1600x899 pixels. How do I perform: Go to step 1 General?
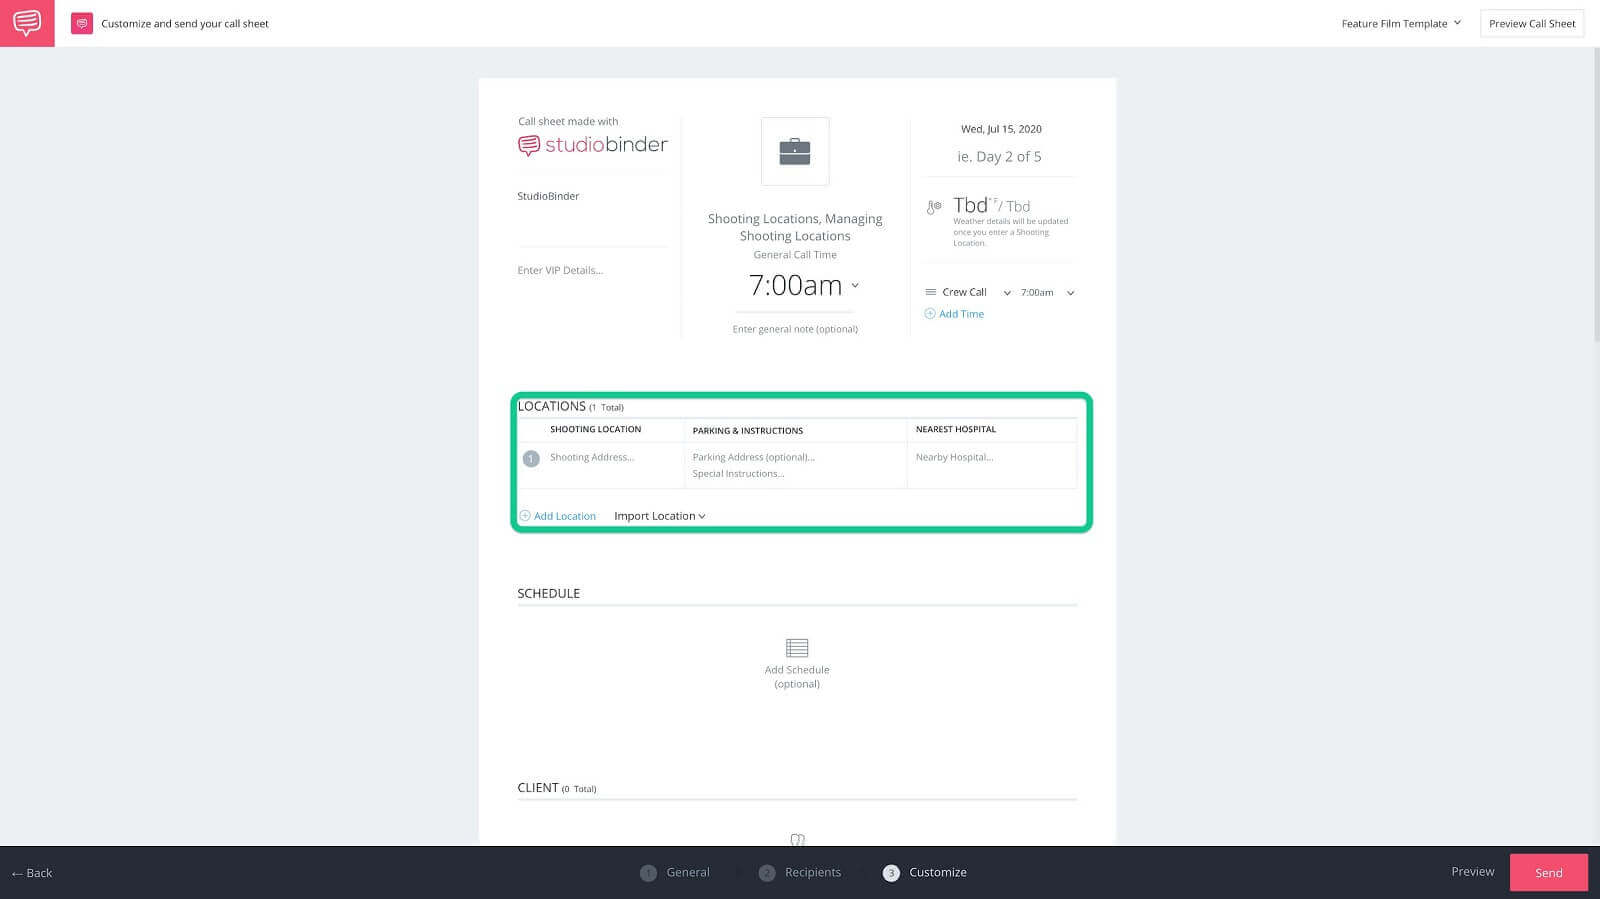[675, 872]
